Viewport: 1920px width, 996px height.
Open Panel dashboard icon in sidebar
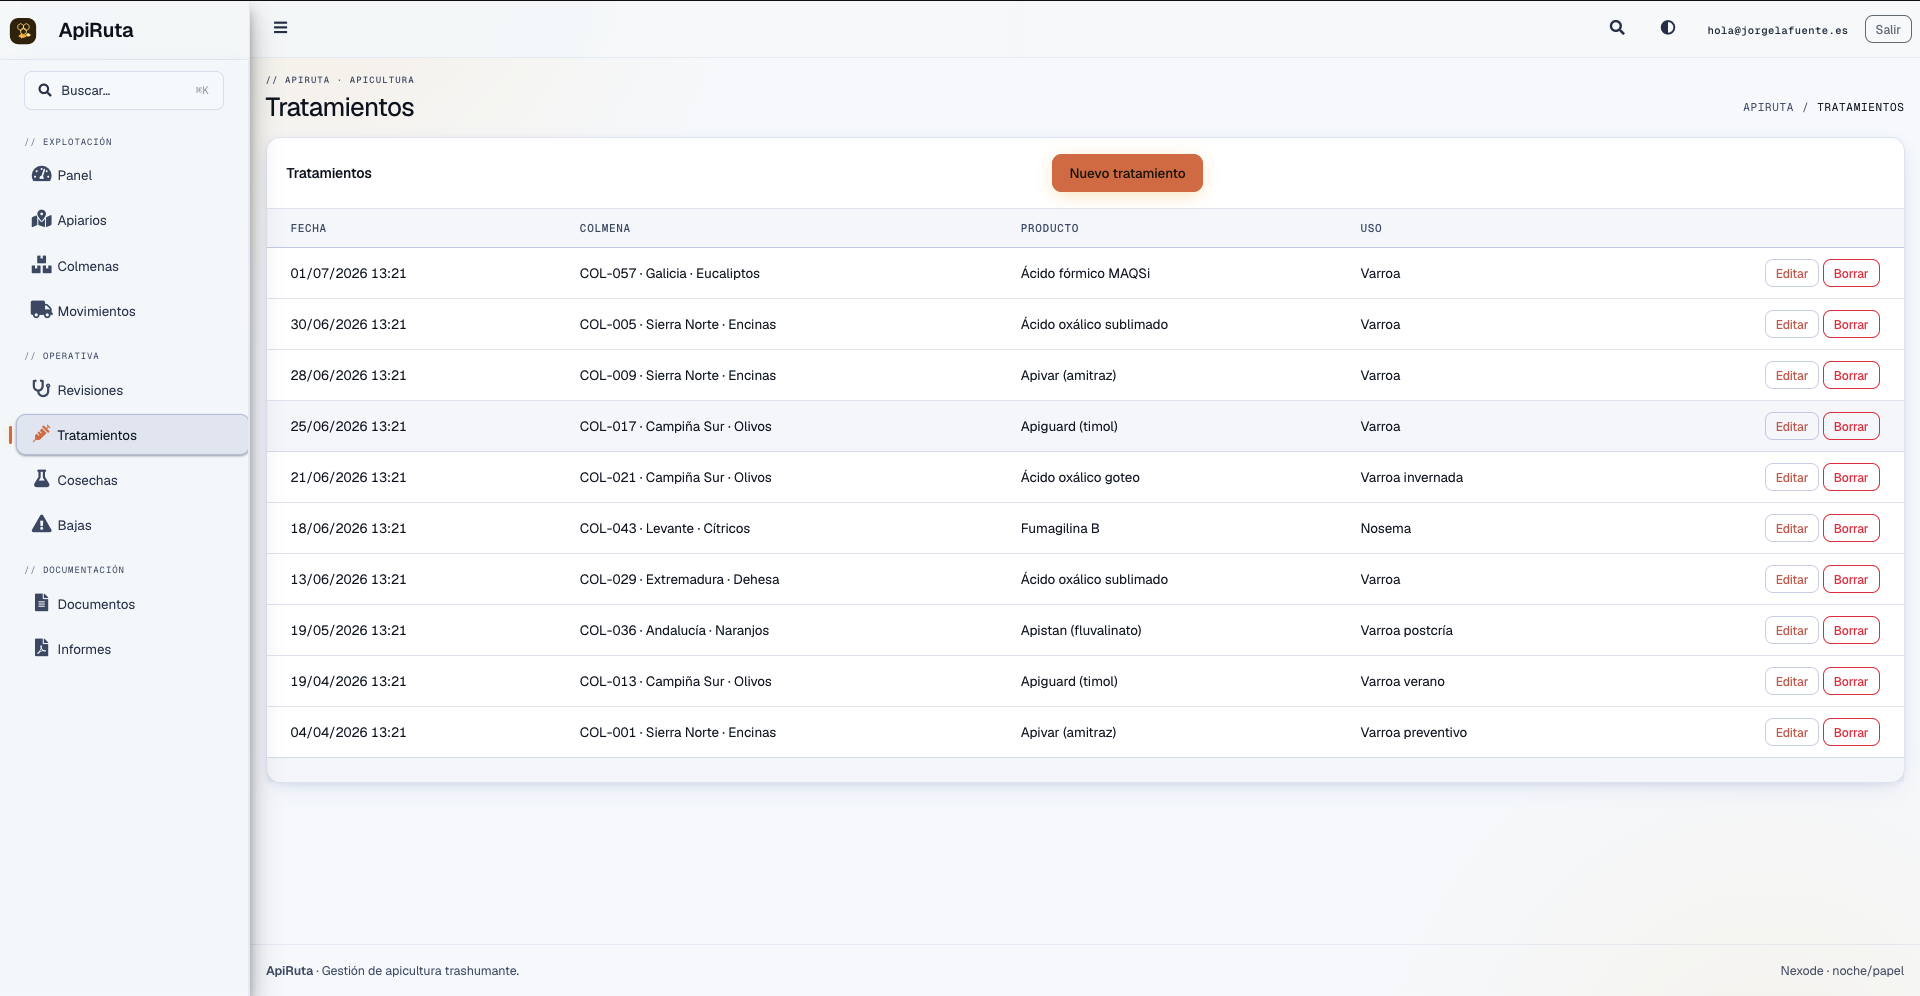41,174
